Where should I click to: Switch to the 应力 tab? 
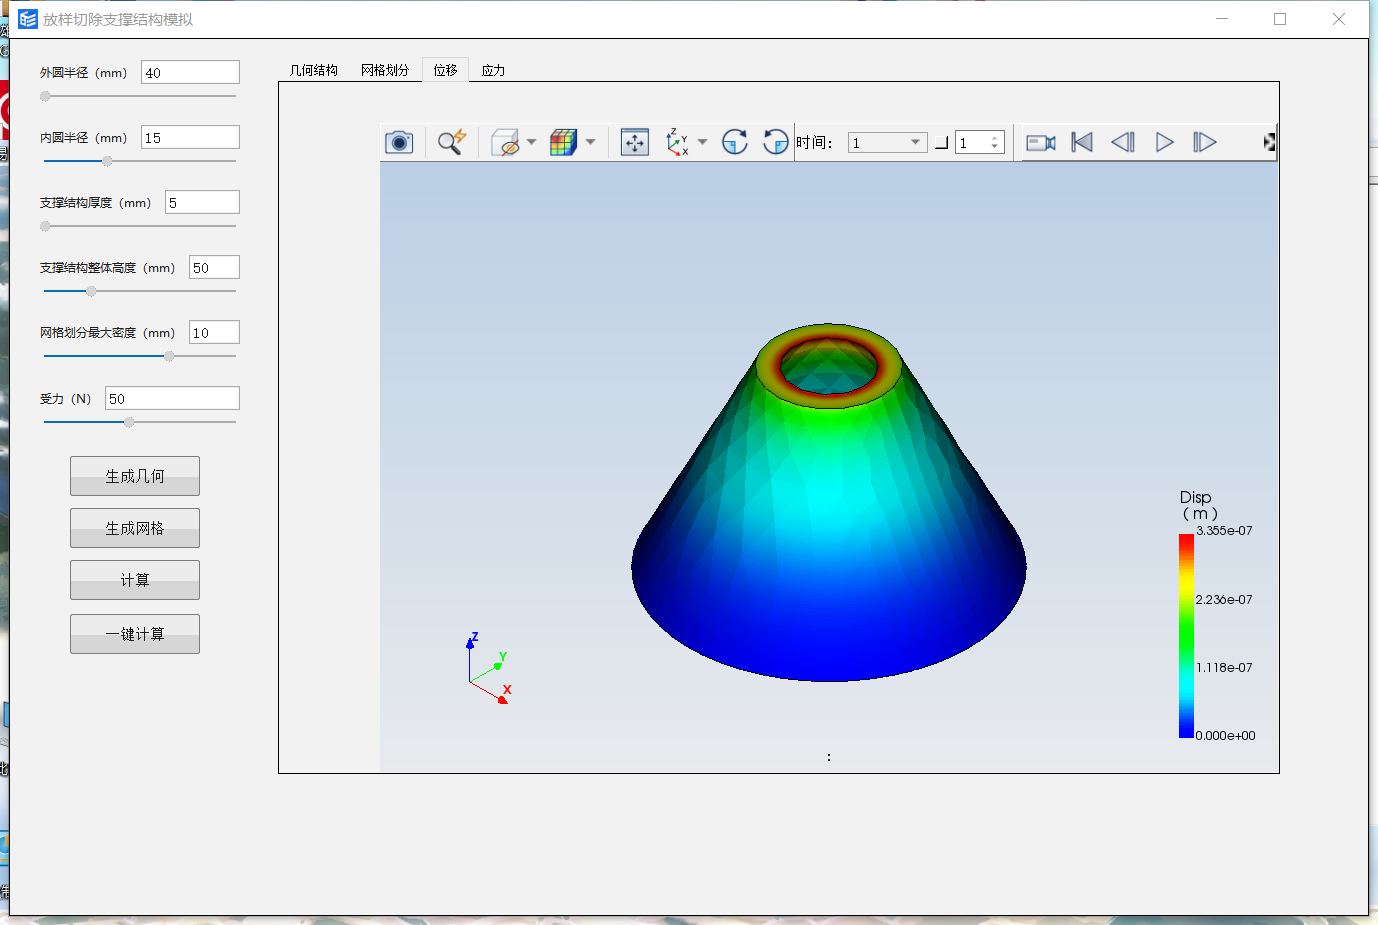(x=493, y=70)
